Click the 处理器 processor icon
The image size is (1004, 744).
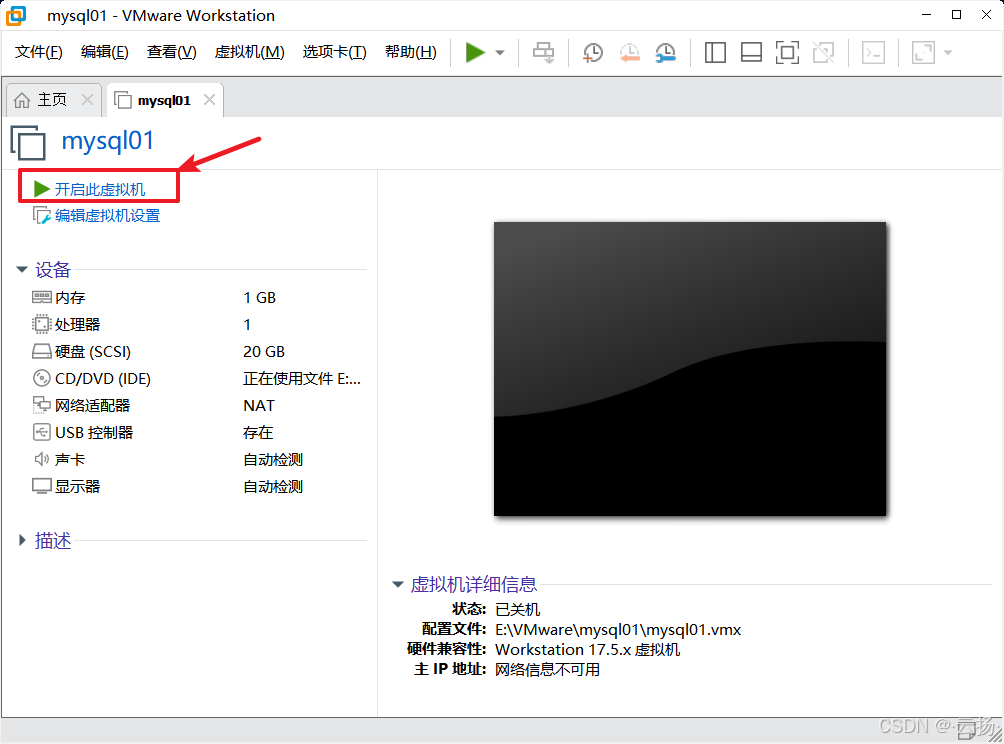click(42, 324)
